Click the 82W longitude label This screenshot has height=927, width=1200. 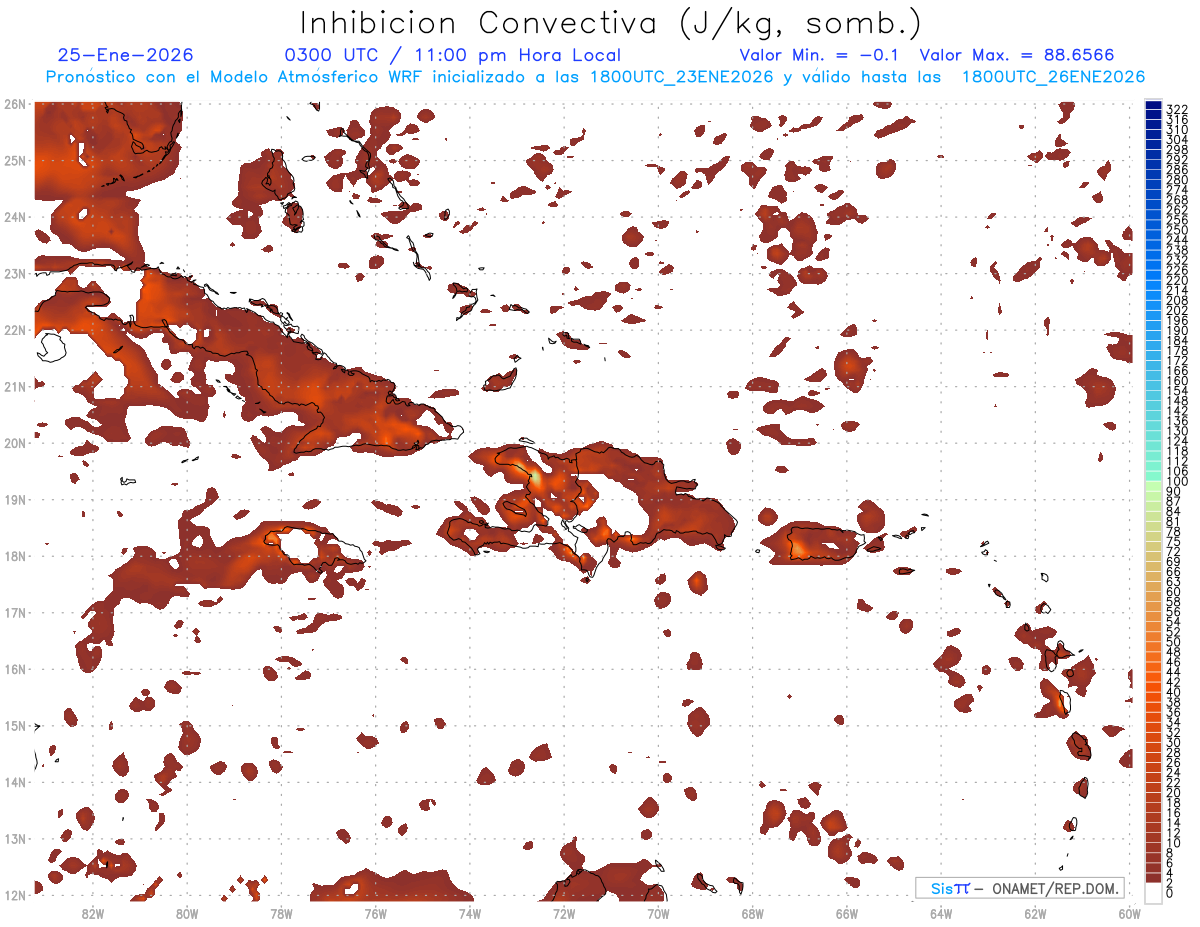click(93, 912)
